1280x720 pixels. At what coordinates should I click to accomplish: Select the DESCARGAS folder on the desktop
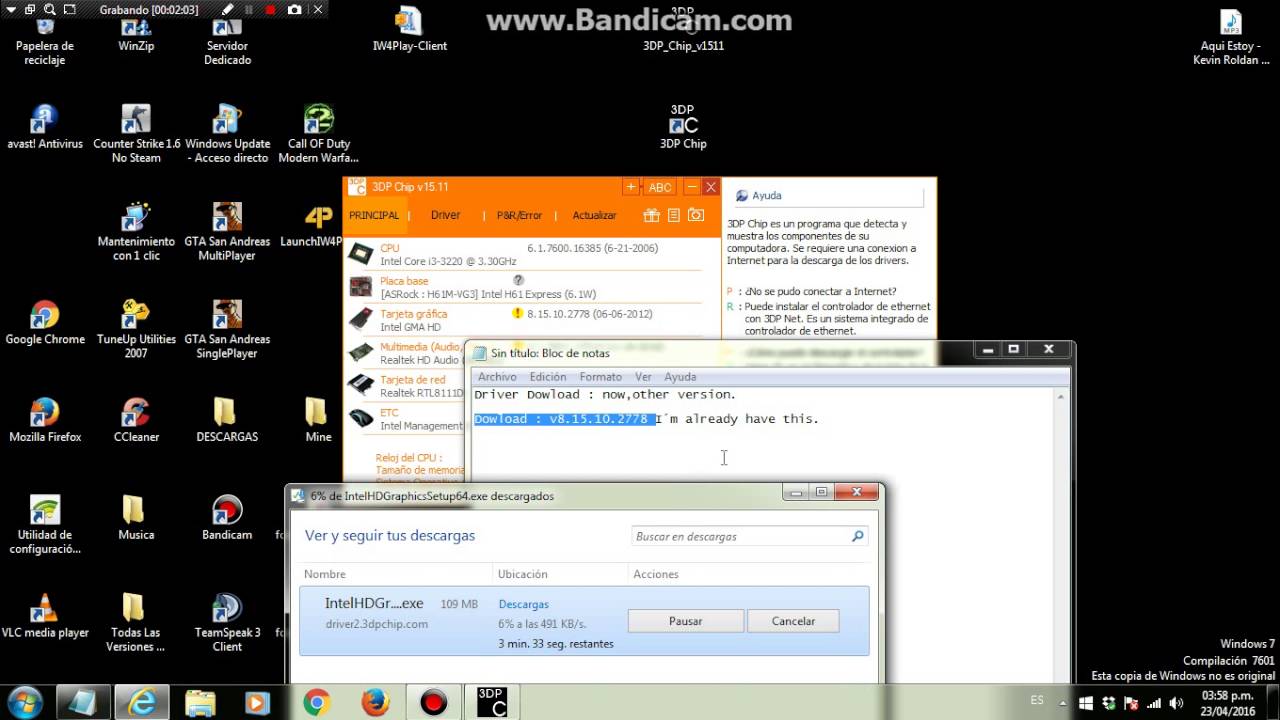pos(227,421)
